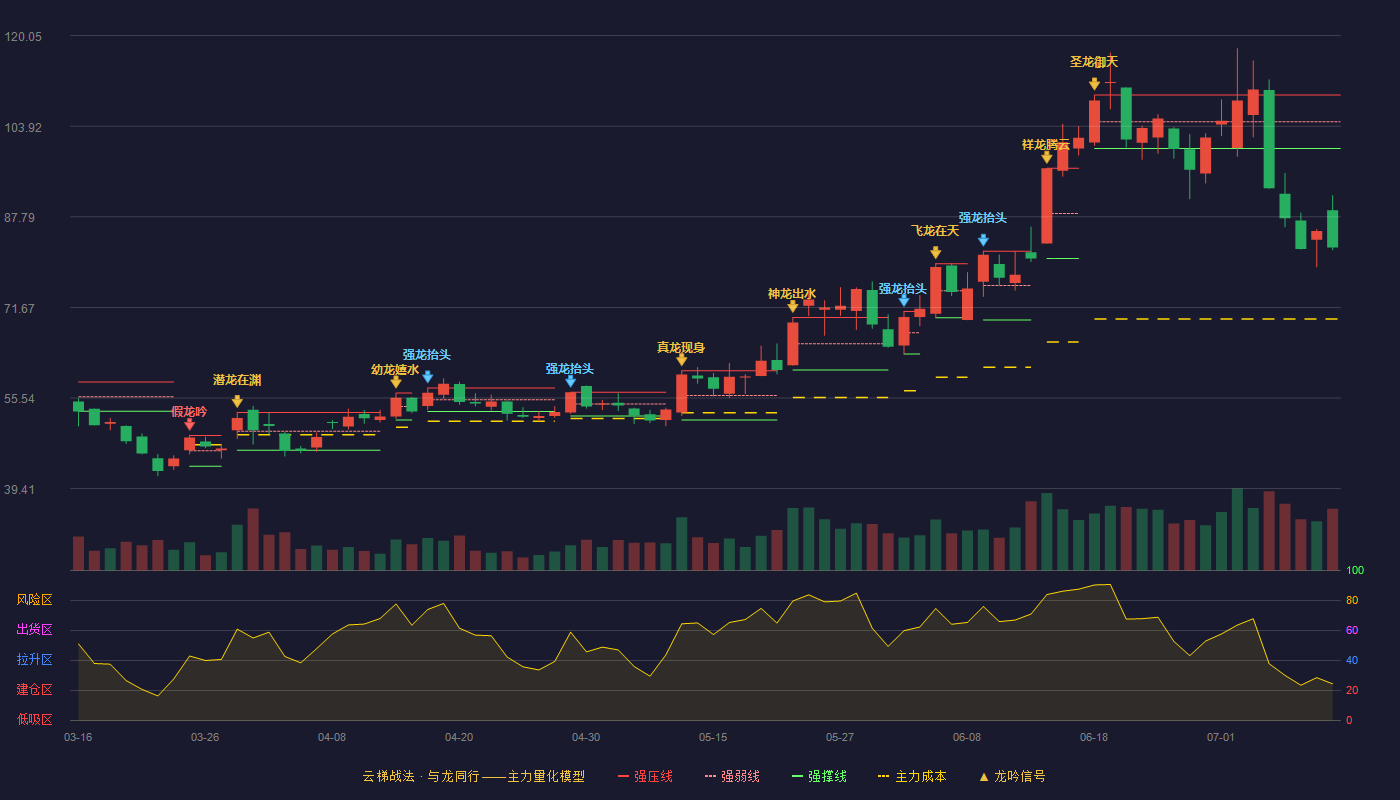The image size is (1400, 800).
Task: Toggle the 主力成本 legend entry
Action: pos(912,776)
